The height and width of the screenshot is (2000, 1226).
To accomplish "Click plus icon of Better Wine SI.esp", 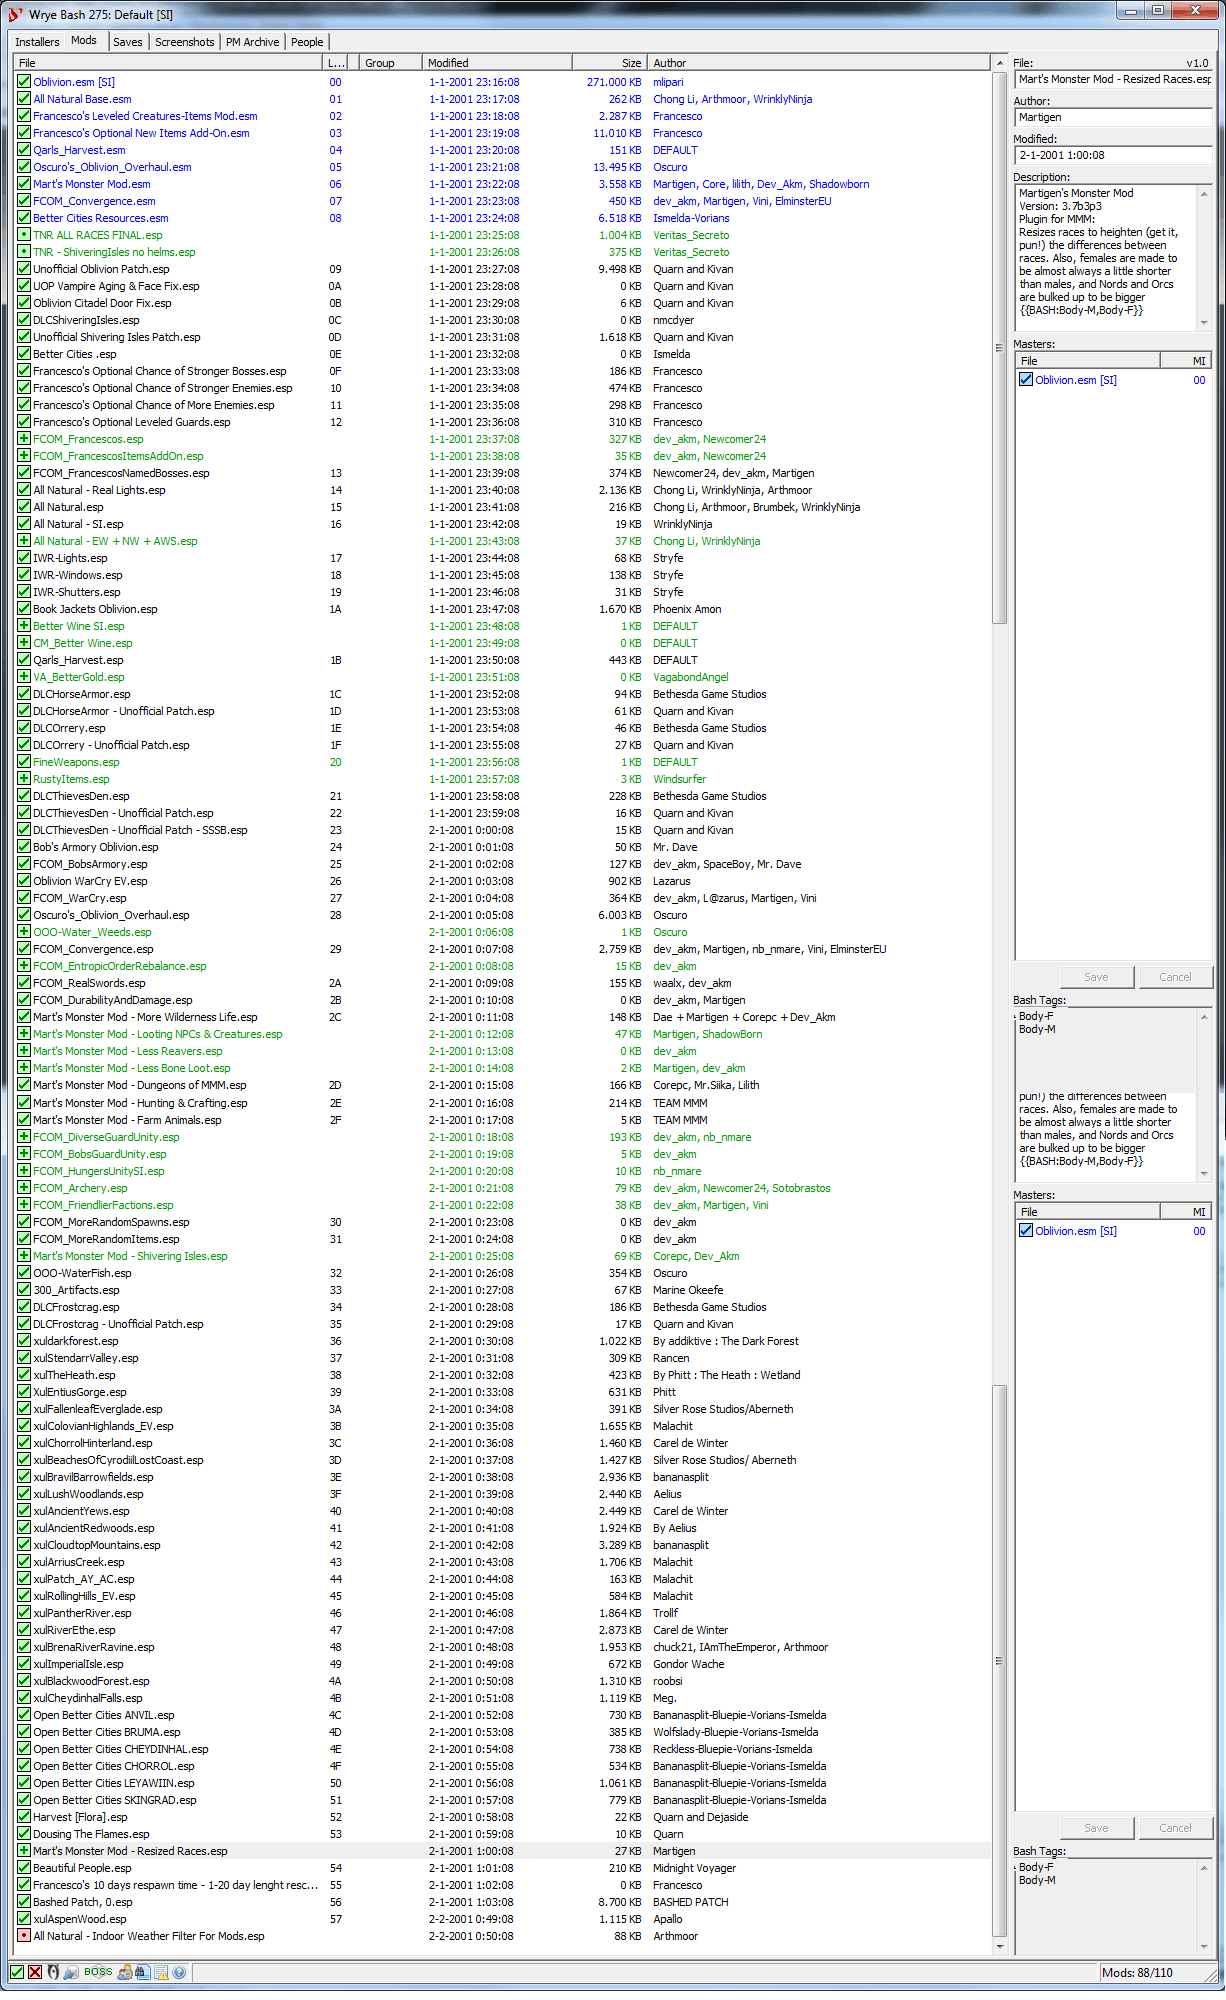I will [x=24, y=626].
